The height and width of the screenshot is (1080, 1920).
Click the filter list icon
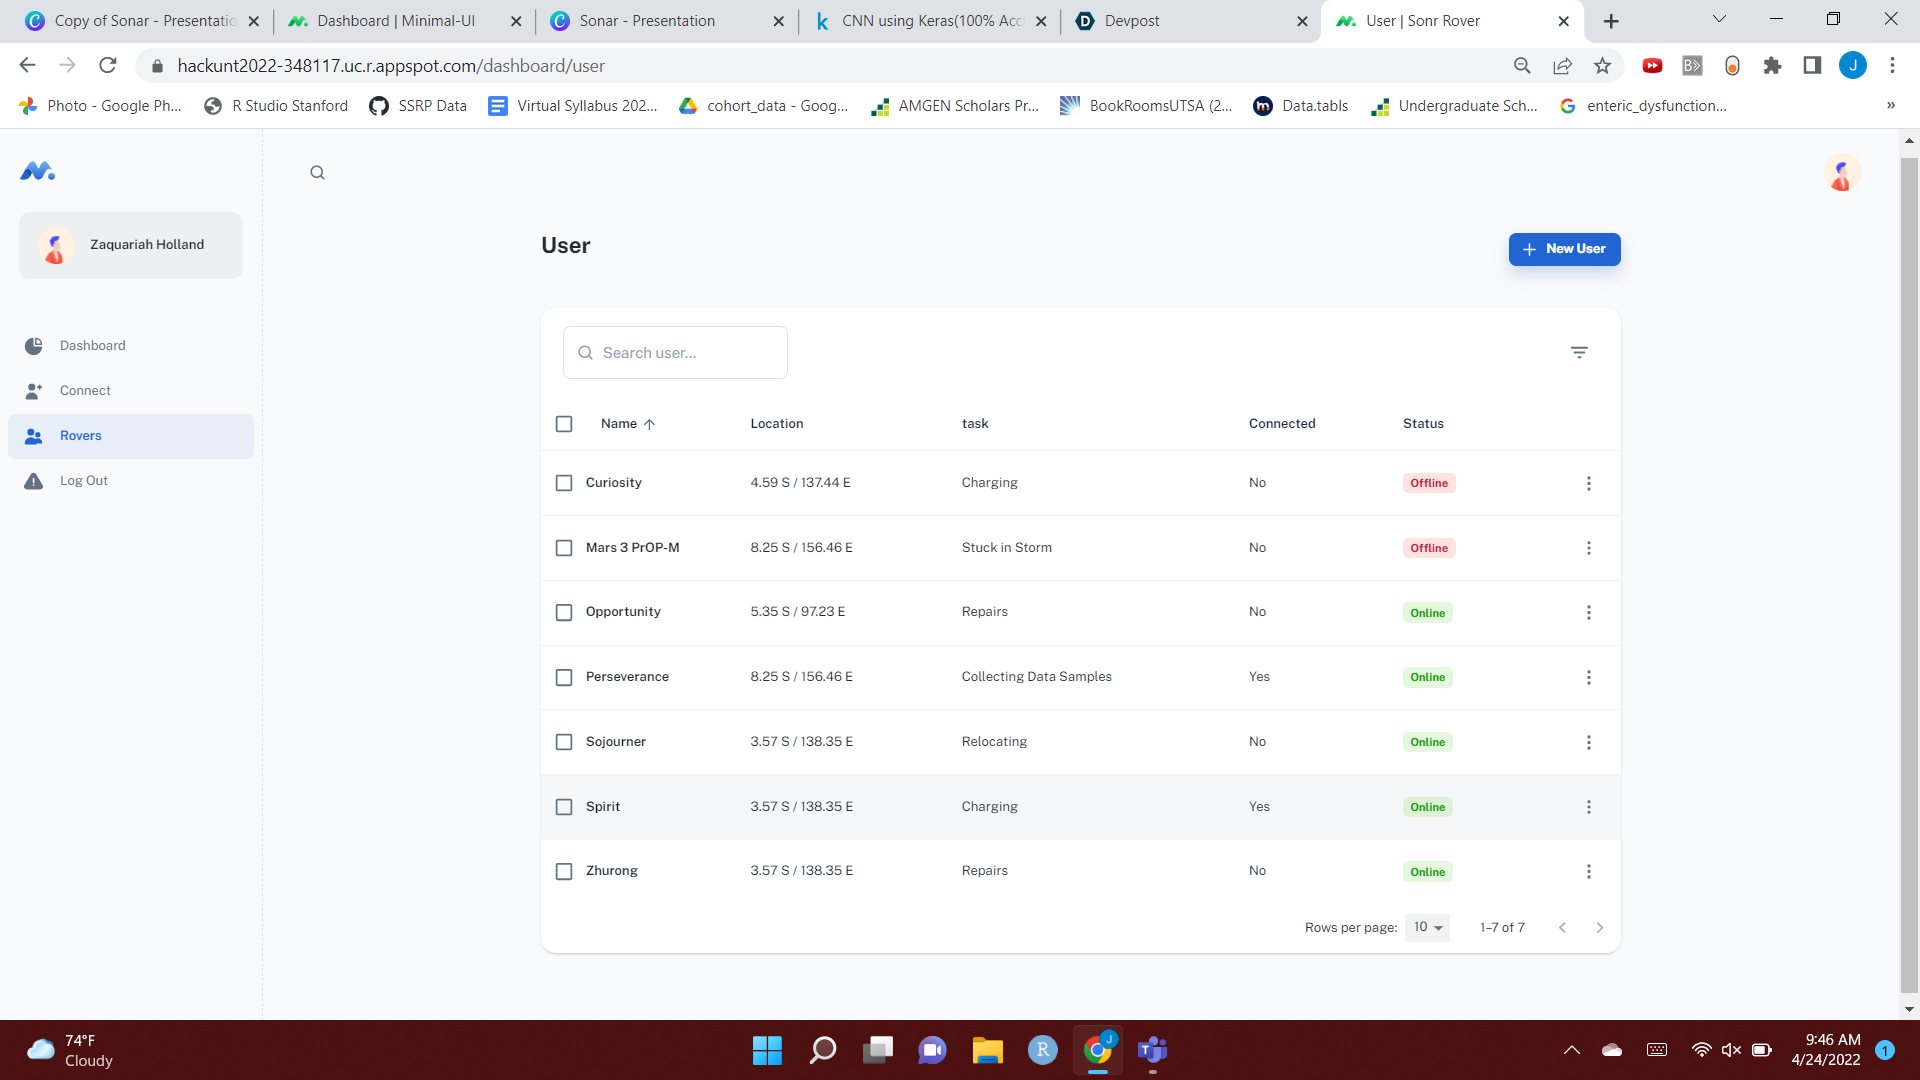(x=1579, y=352)
